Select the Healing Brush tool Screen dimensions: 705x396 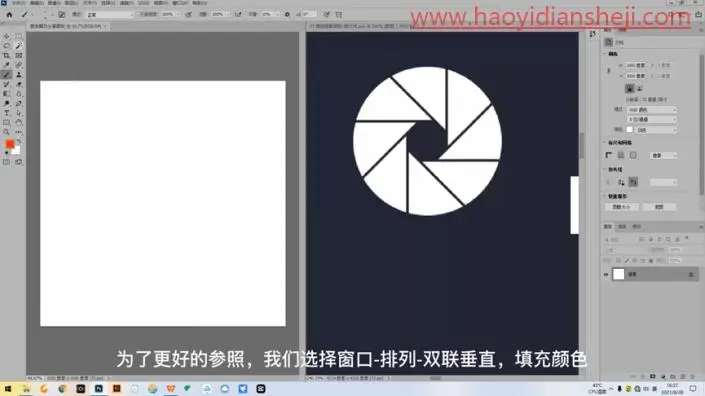pos(19,65)
